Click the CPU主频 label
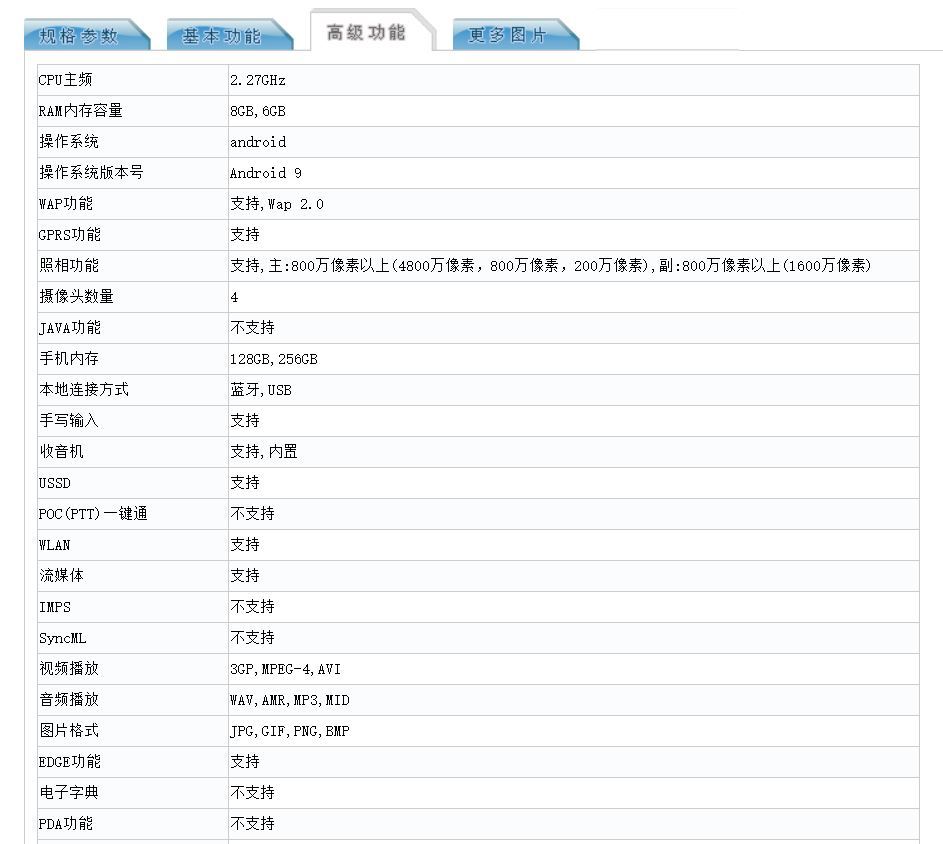 point(65,80)
